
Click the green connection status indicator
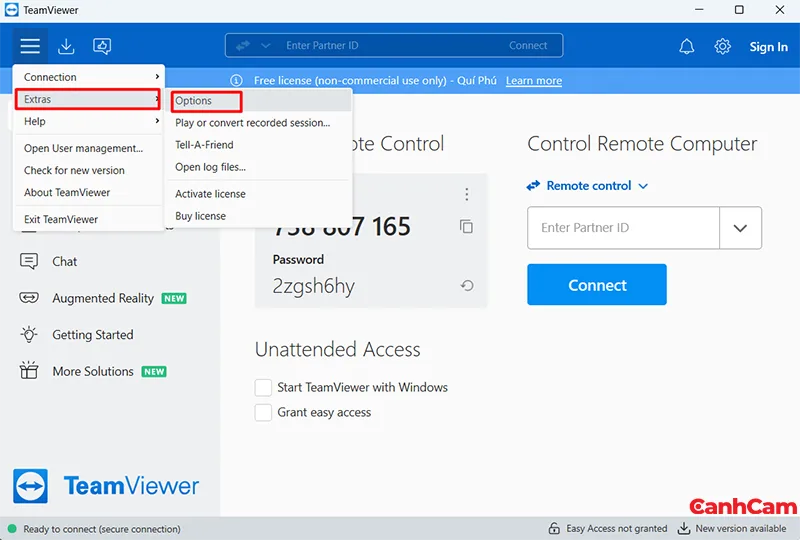point(12,529)
